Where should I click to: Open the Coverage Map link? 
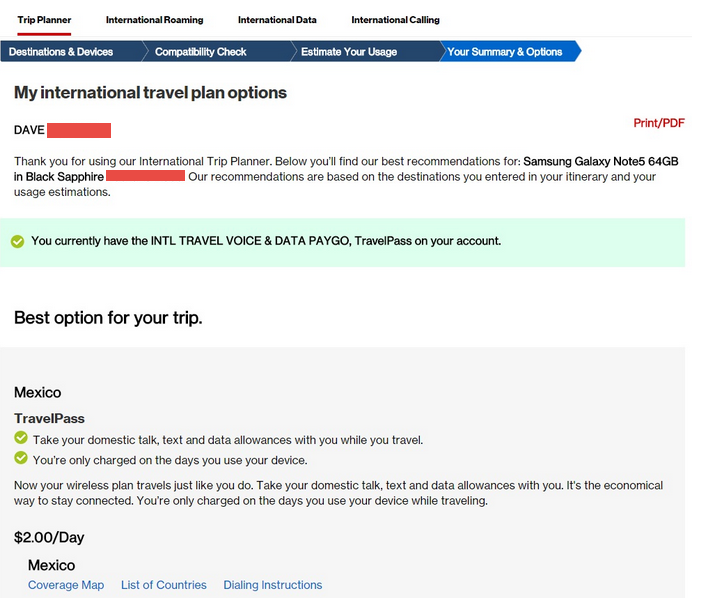click(x=66, y=585)
